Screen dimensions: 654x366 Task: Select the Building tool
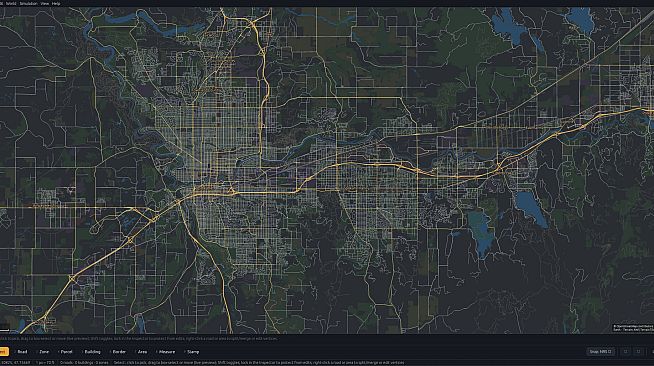click(x=91, y=352)
